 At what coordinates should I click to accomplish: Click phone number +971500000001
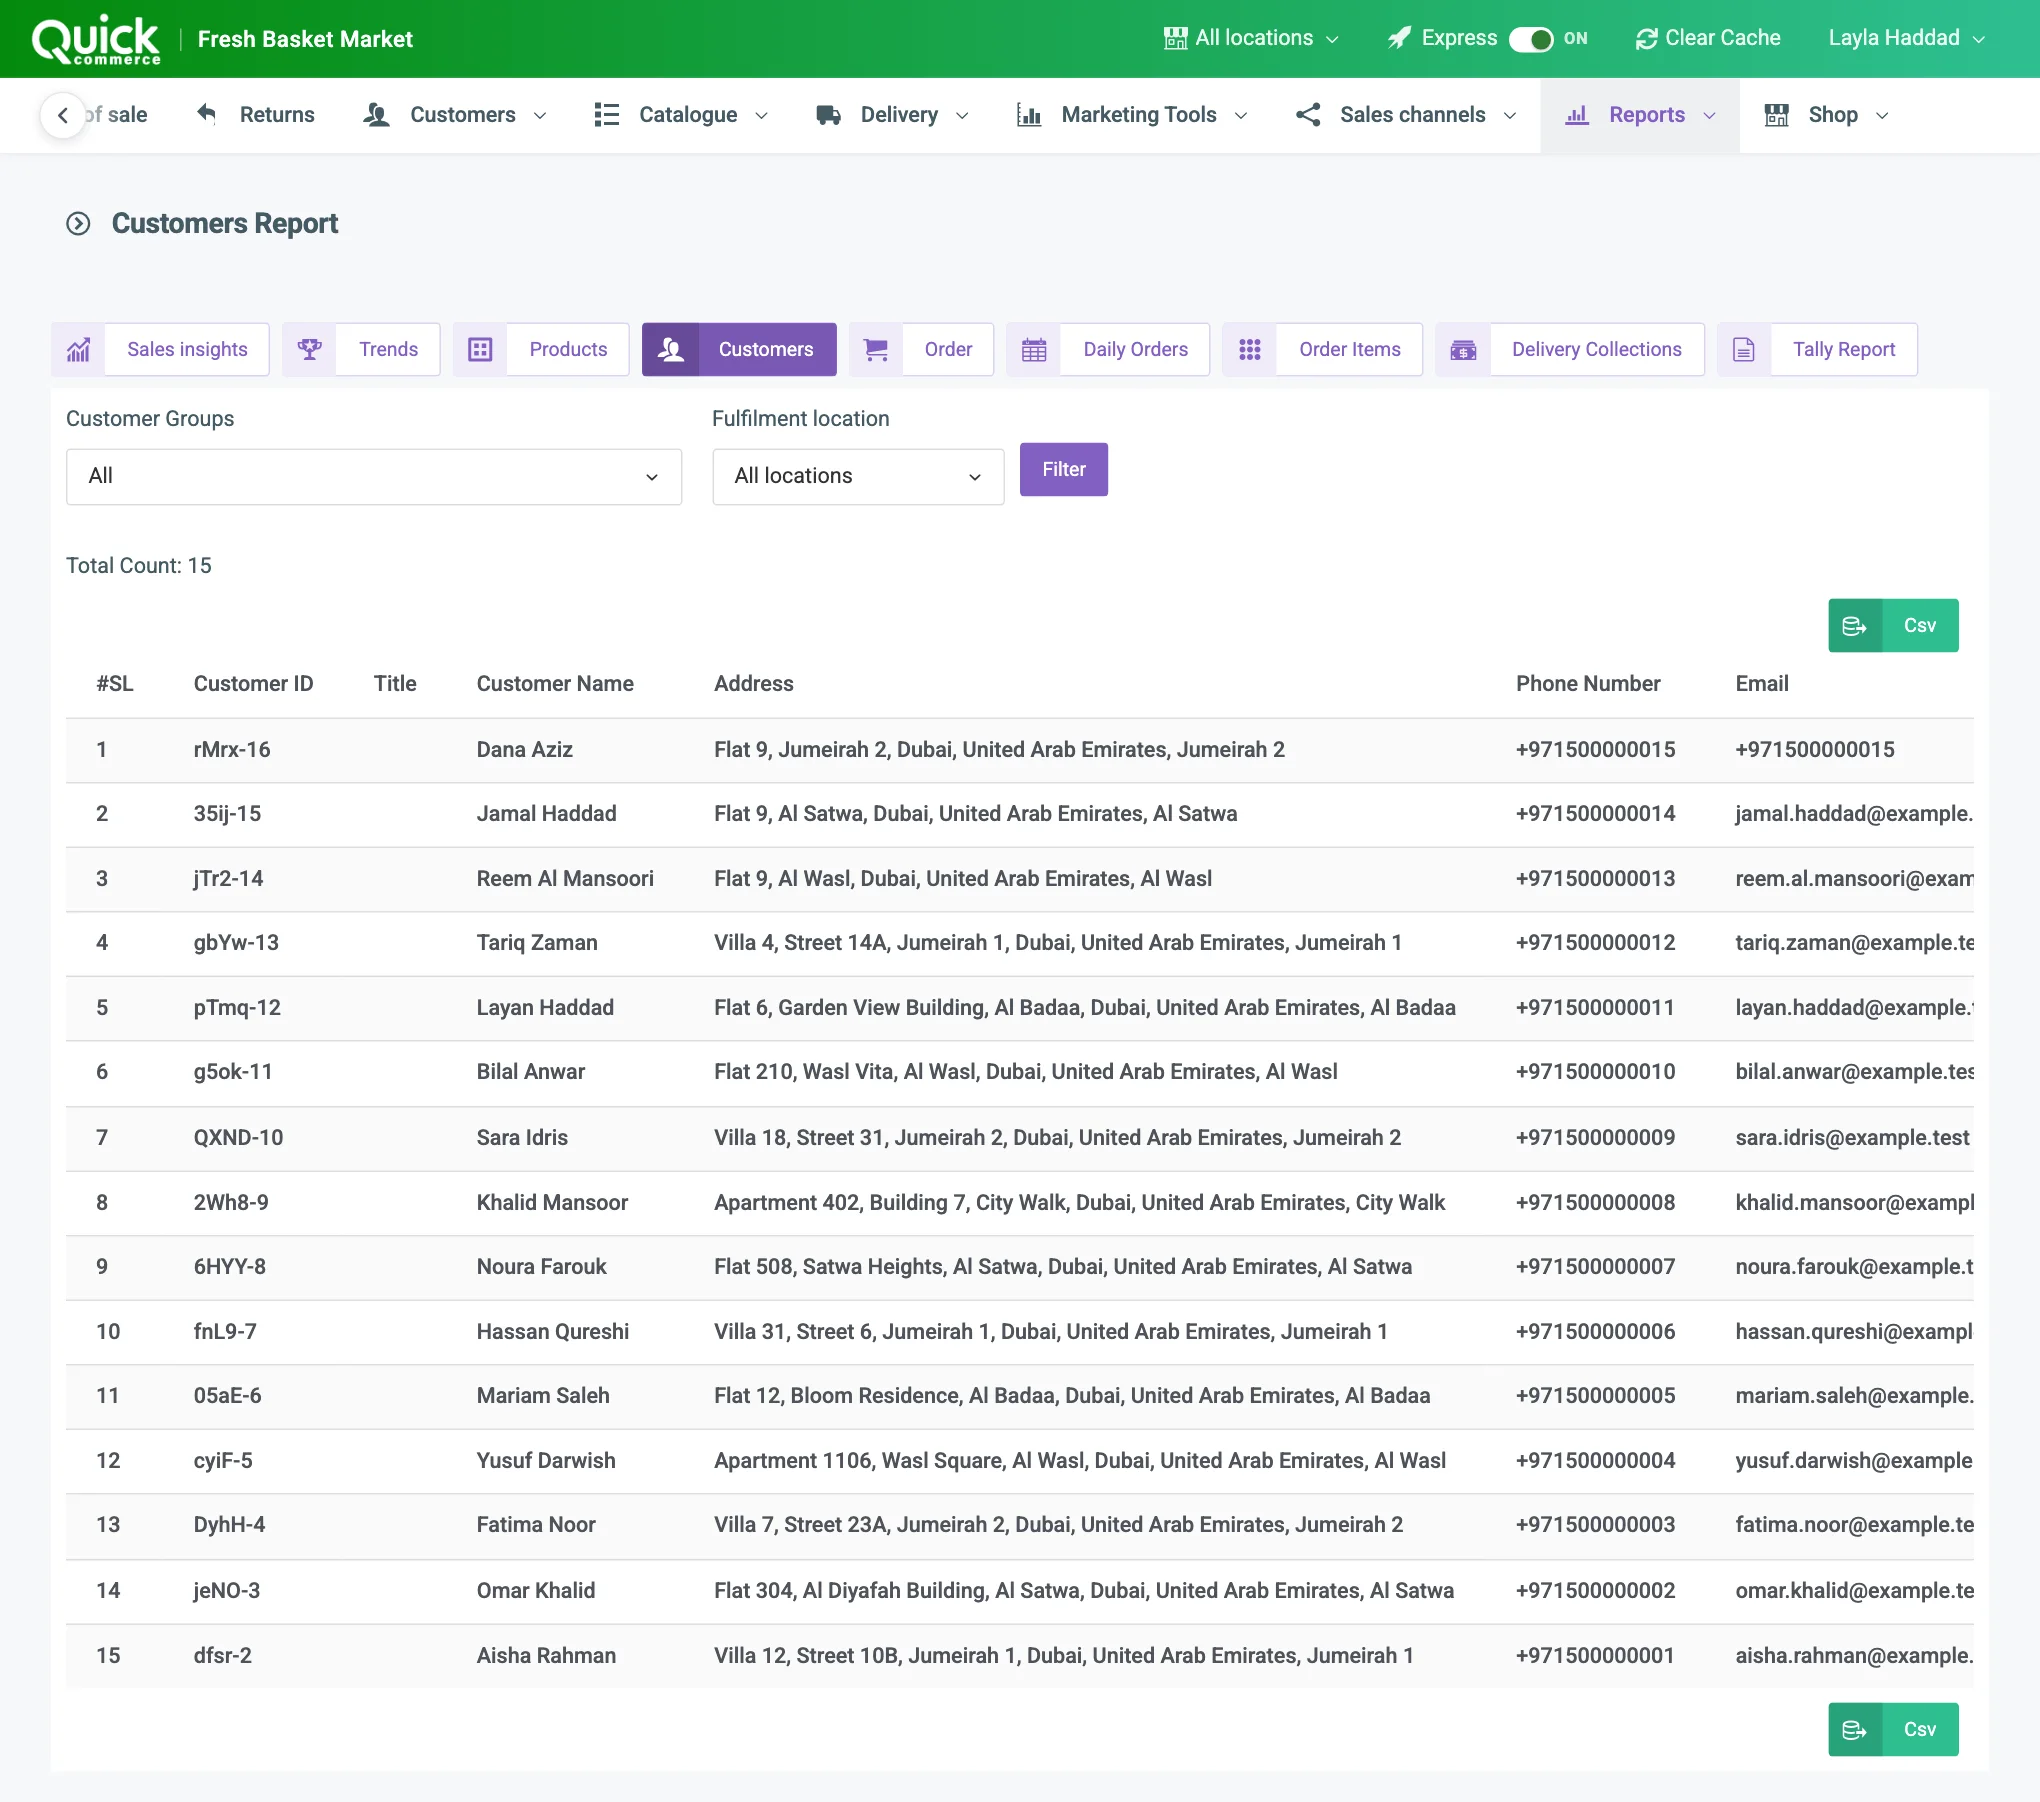[1595, 1656]
